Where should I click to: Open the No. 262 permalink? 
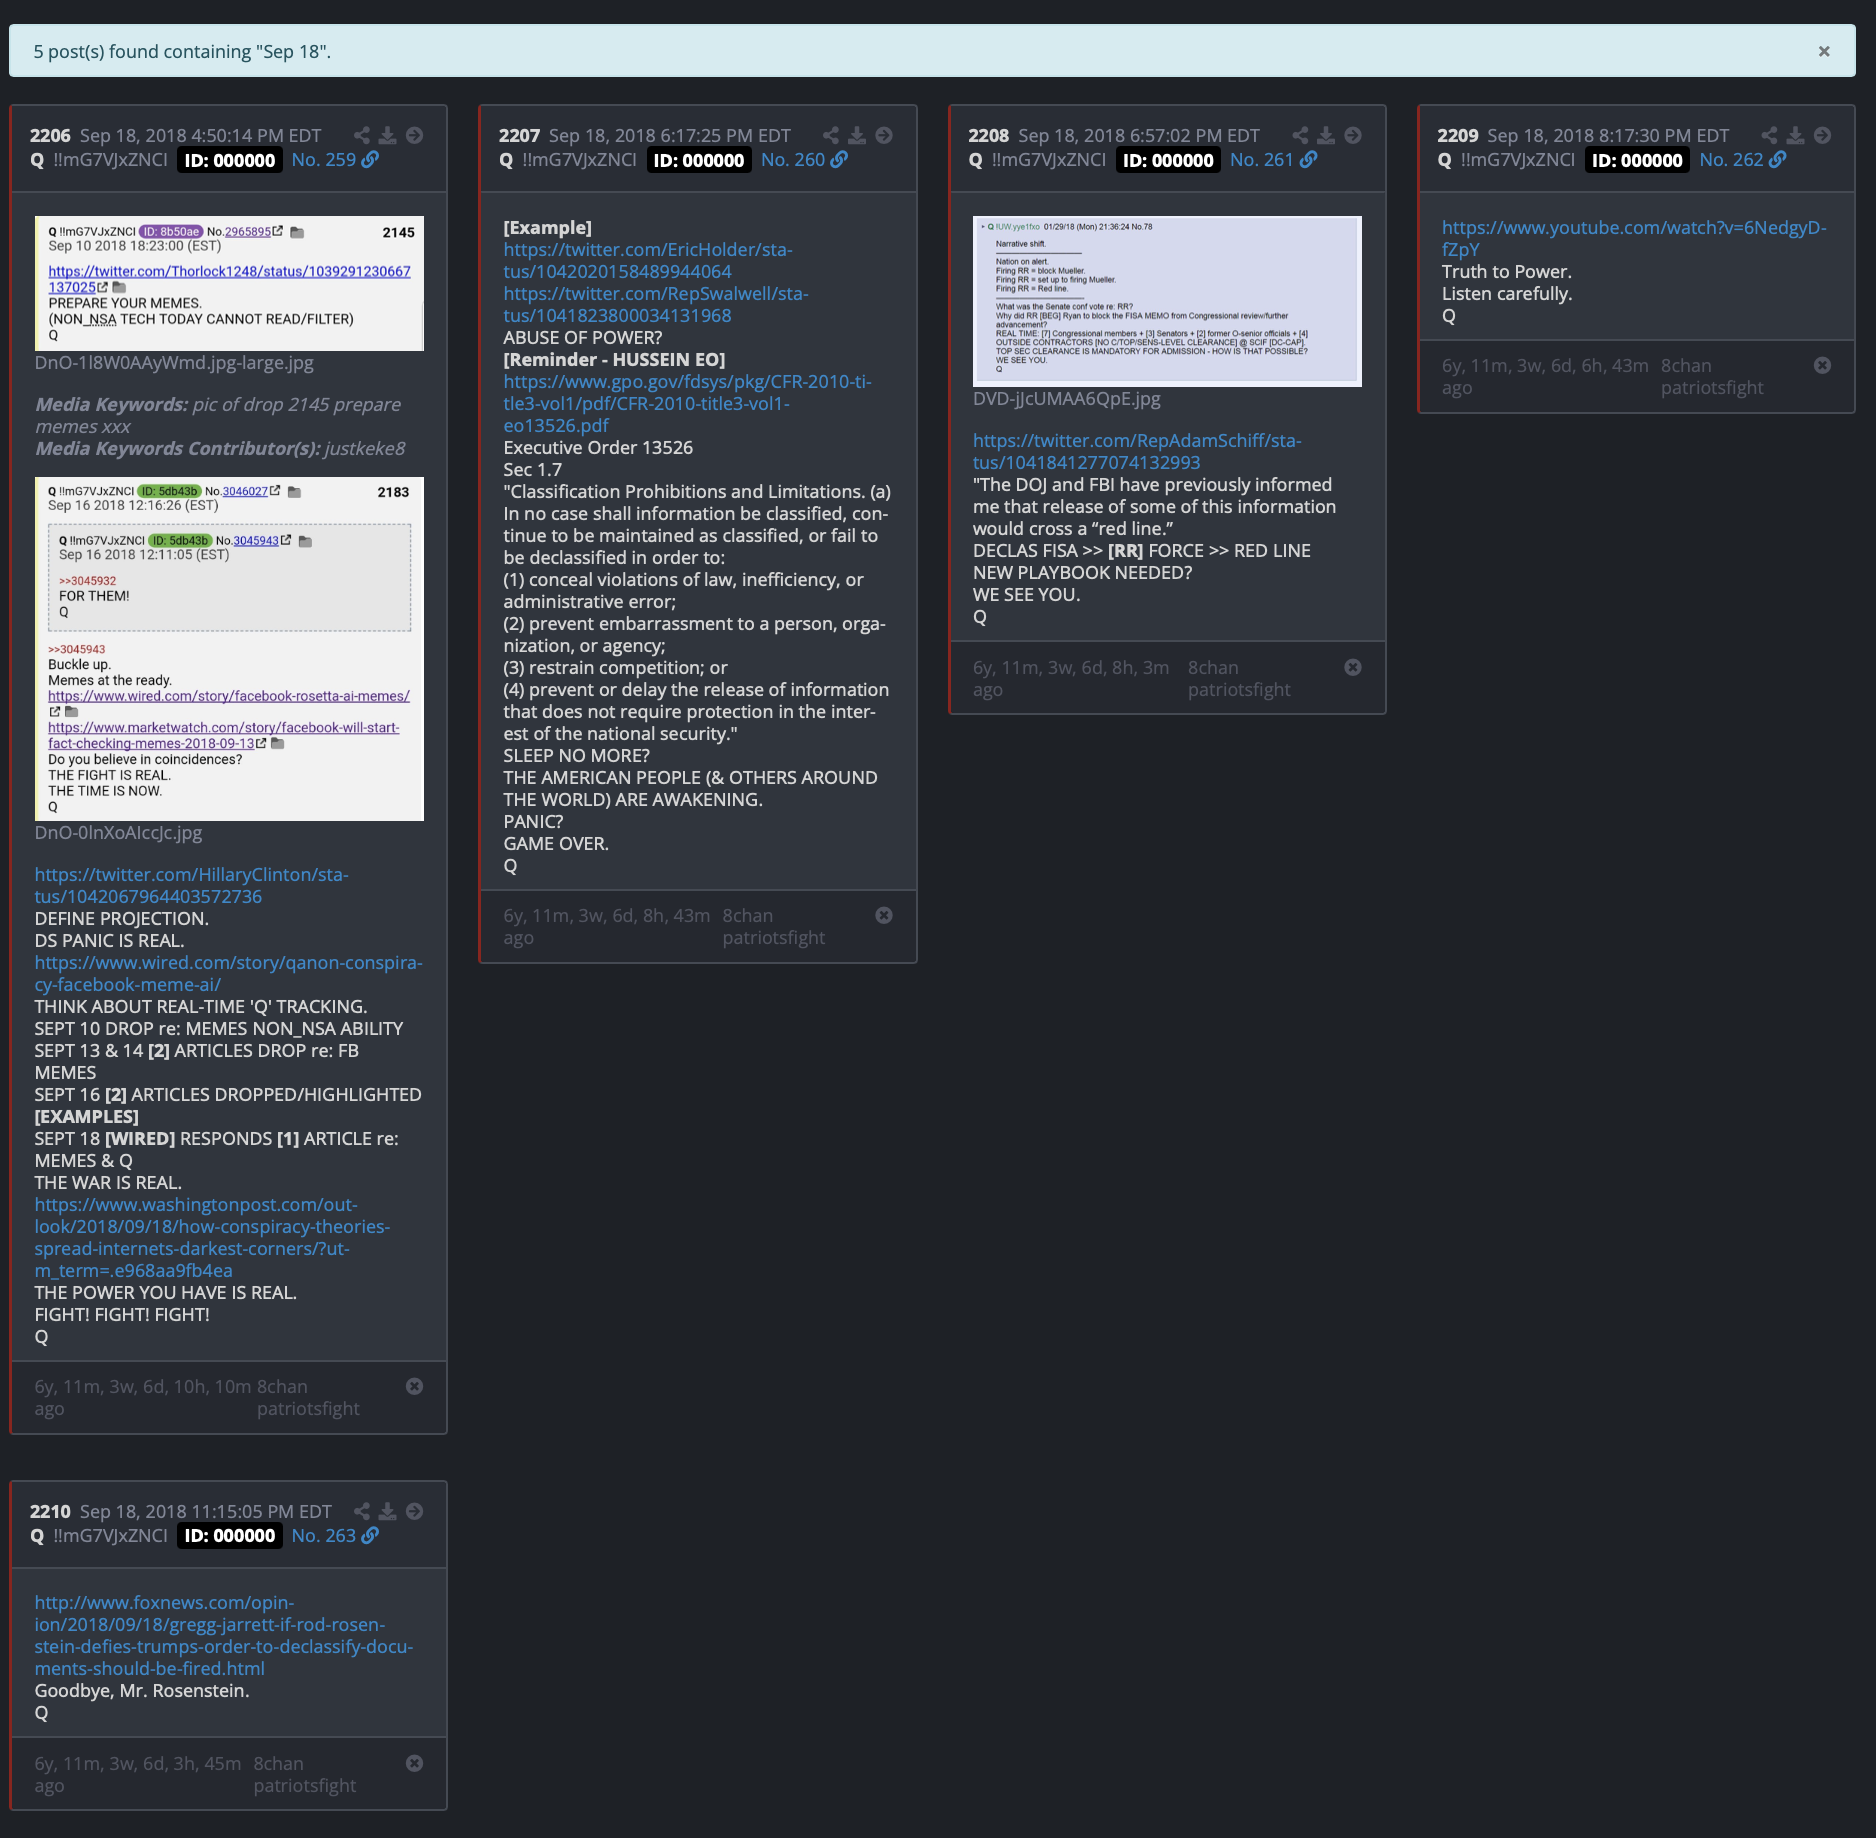coord(1742,160)
